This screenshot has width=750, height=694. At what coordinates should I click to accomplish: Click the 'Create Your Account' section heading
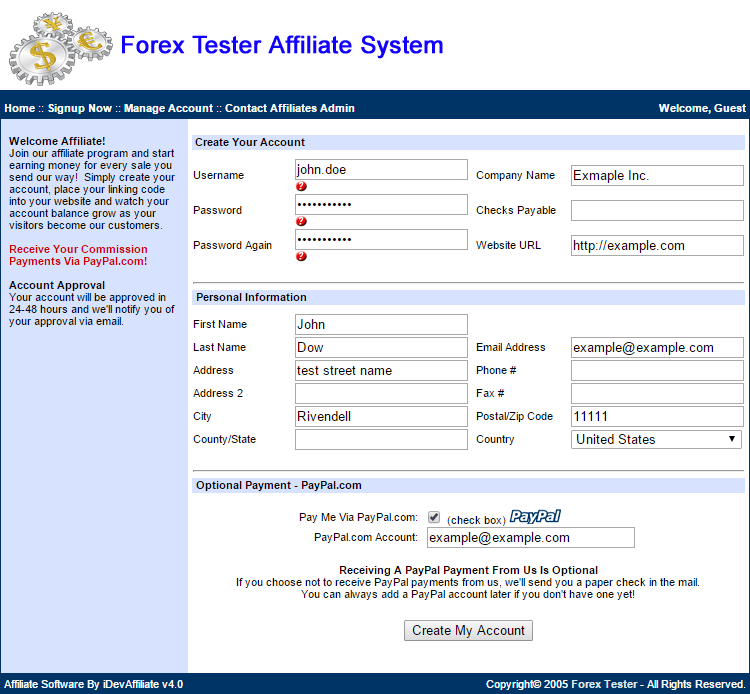[250, 143]
